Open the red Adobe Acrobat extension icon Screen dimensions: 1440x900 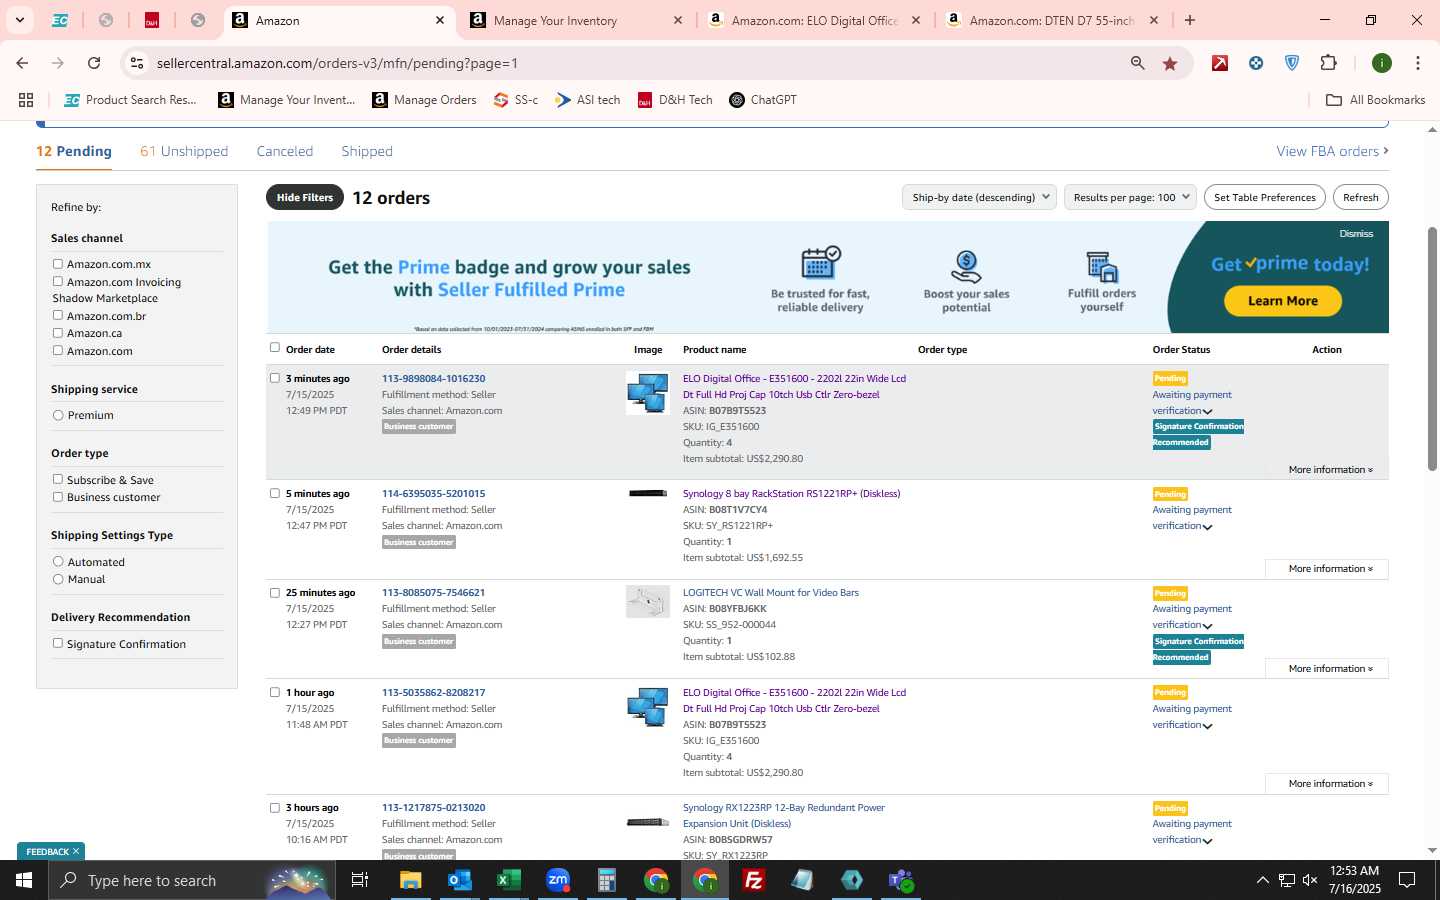1220,63
